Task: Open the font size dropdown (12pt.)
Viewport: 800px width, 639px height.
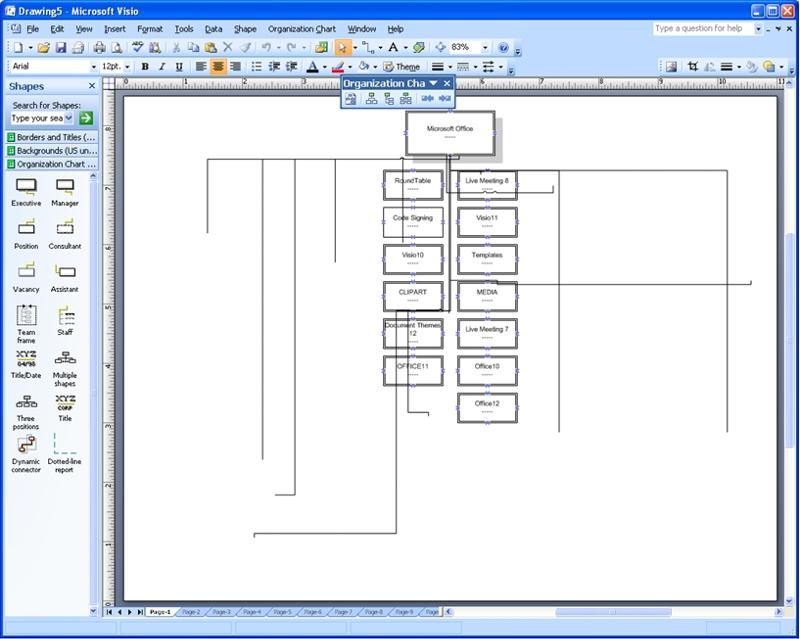Action: [x=127, y=66]
